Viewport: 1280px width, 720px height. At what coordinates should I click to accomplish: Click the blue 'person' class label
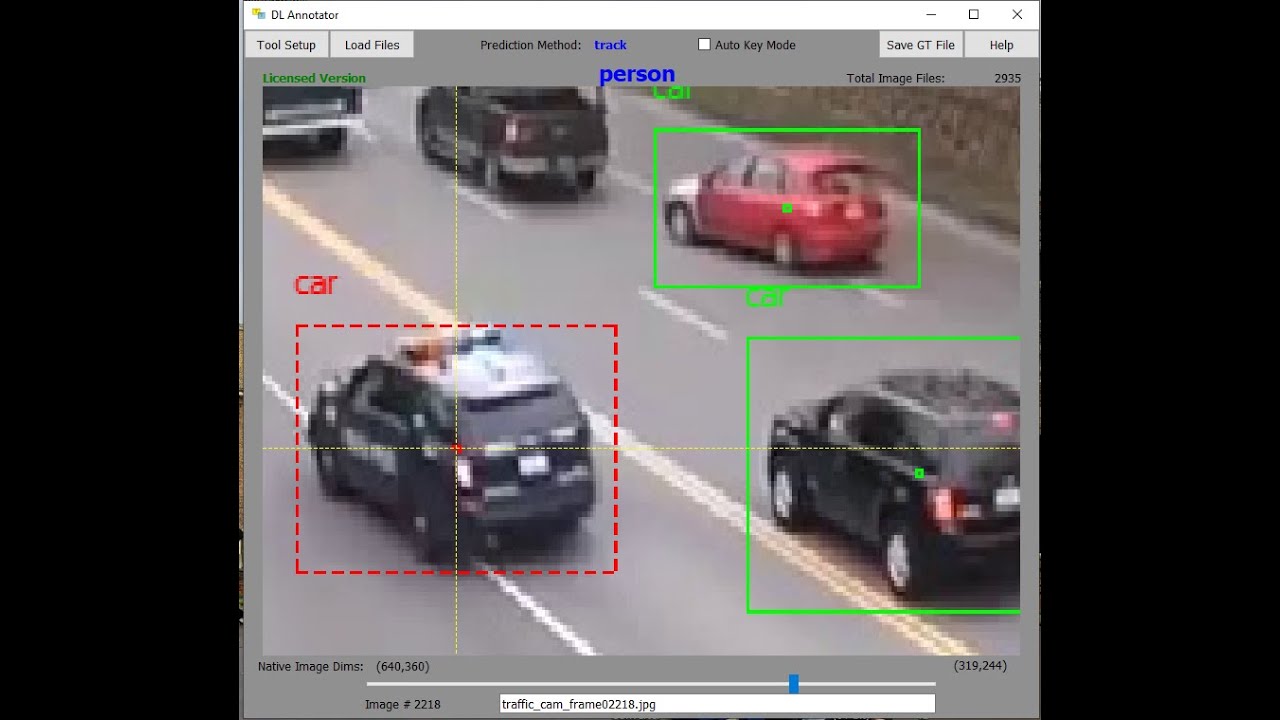pos(637,74)
